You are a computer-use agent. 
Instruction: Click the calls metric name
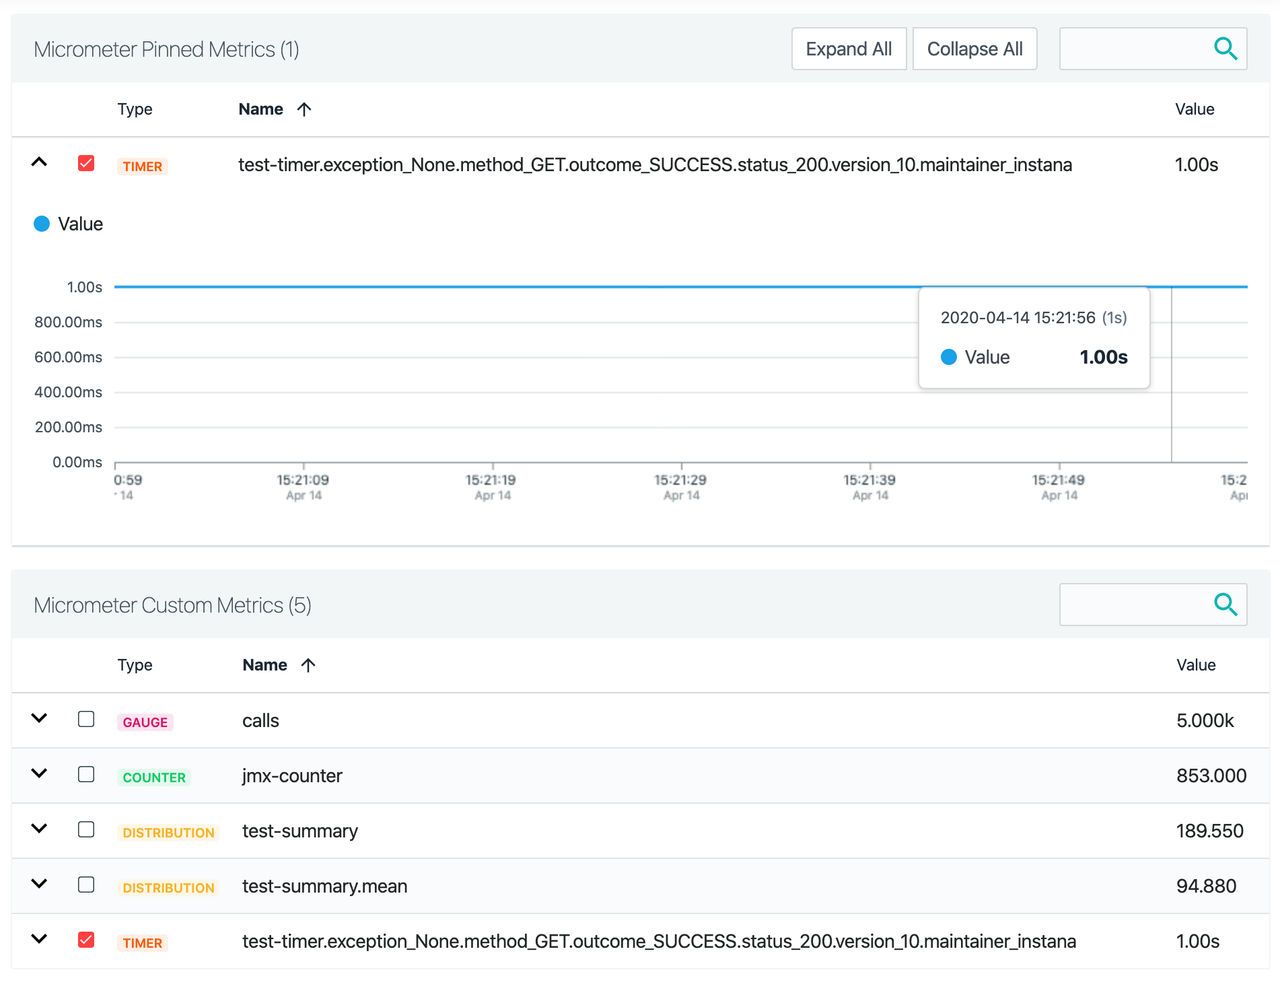coord(261,720)
